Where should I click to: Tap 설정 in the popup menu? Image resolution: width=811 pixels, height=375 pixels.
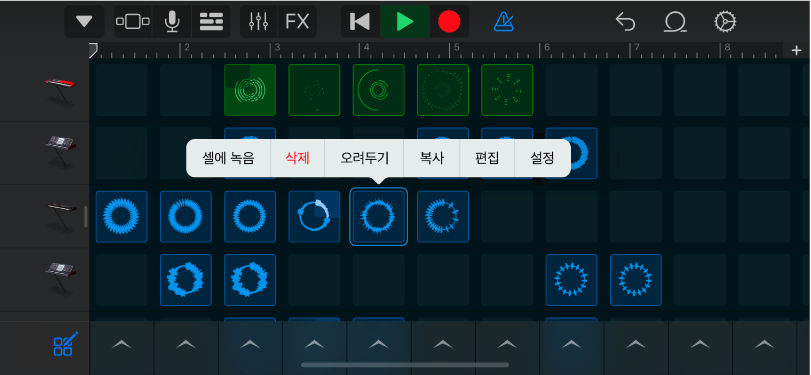542,158
